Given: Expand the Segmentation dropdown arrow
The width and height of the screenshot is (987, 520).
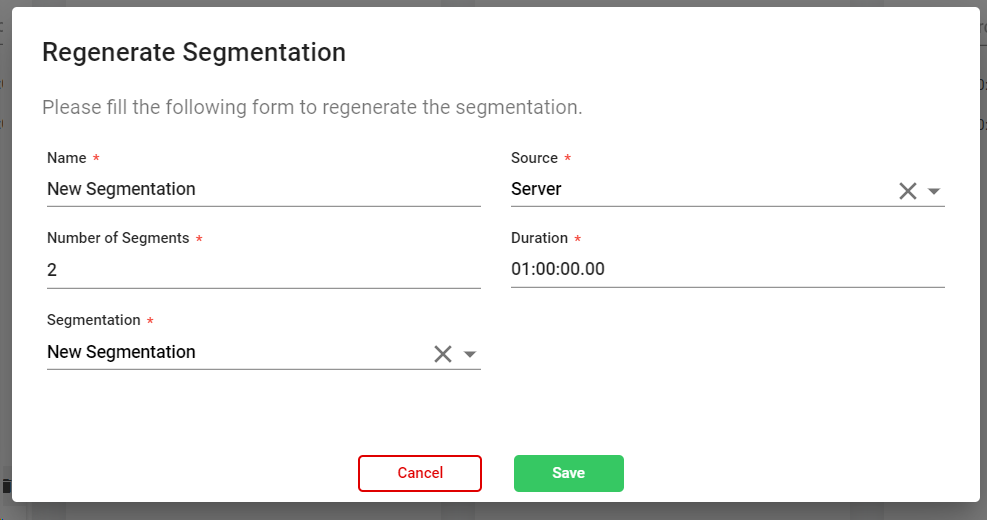Looking at the screenshot, I should click(x=470, y=353).
